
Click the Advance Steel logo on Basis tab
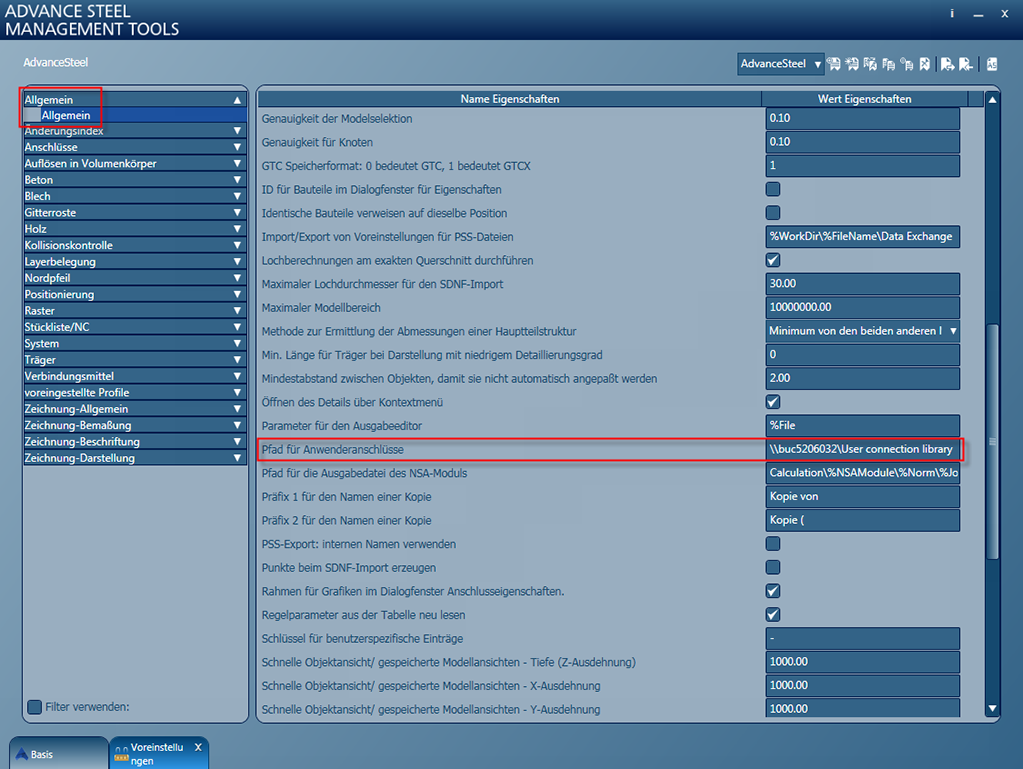(x=22, y=754)
